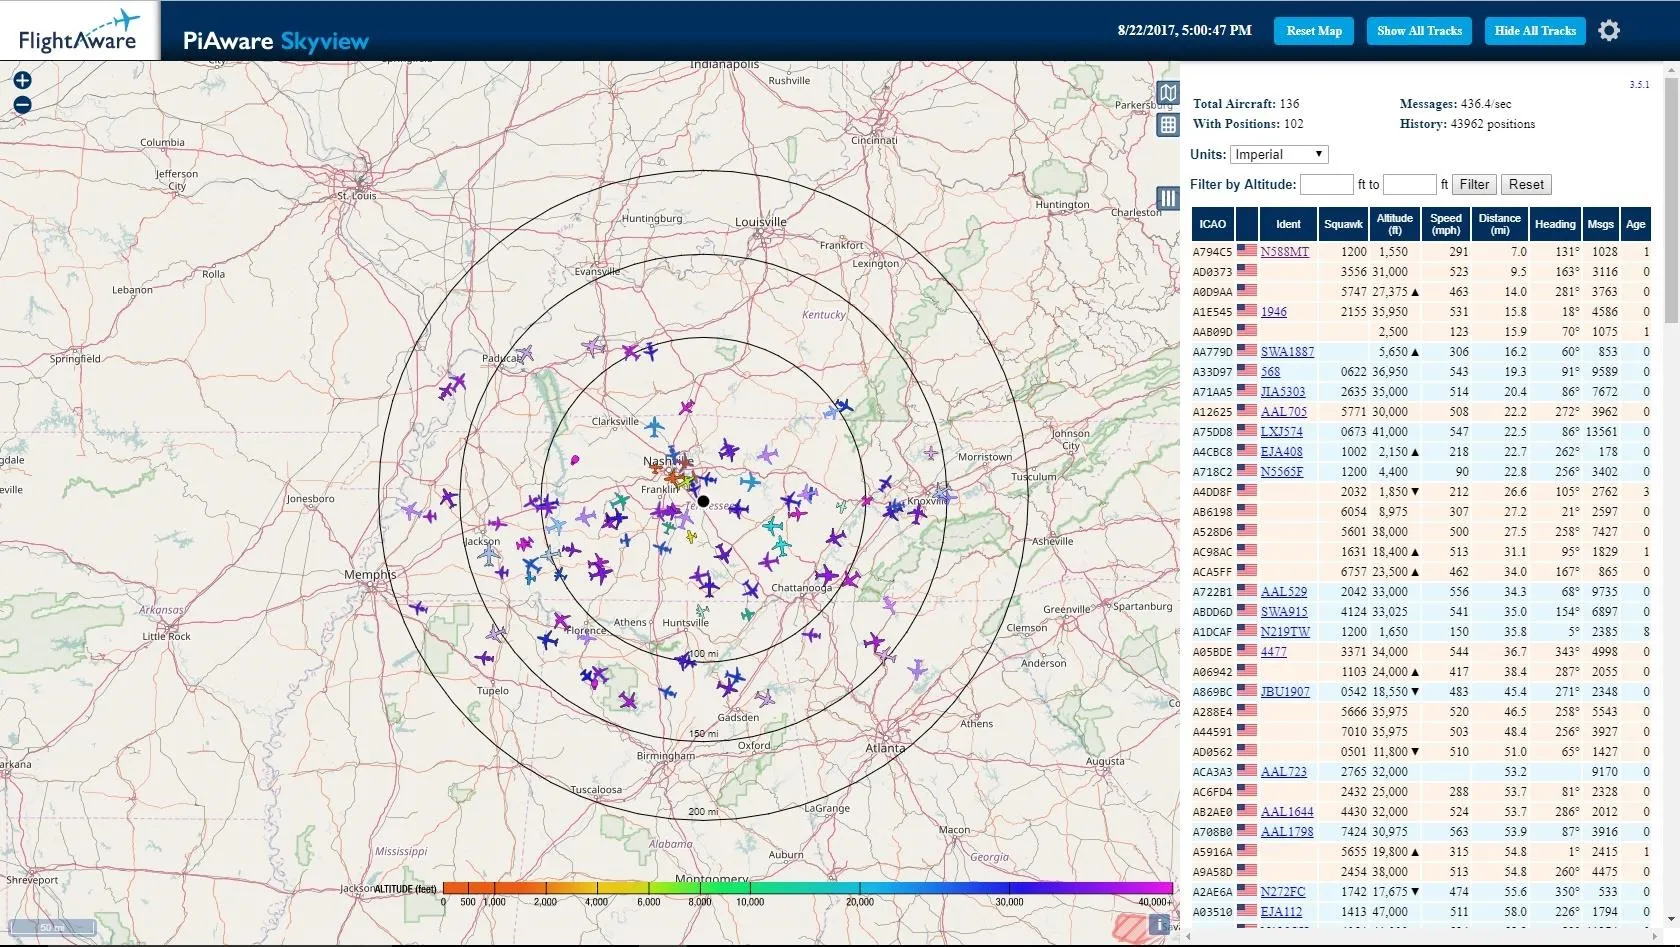Viewport: 1680px width, 947px height.
Task: Open the N272FC flight link
Action: coord(1283,892)
